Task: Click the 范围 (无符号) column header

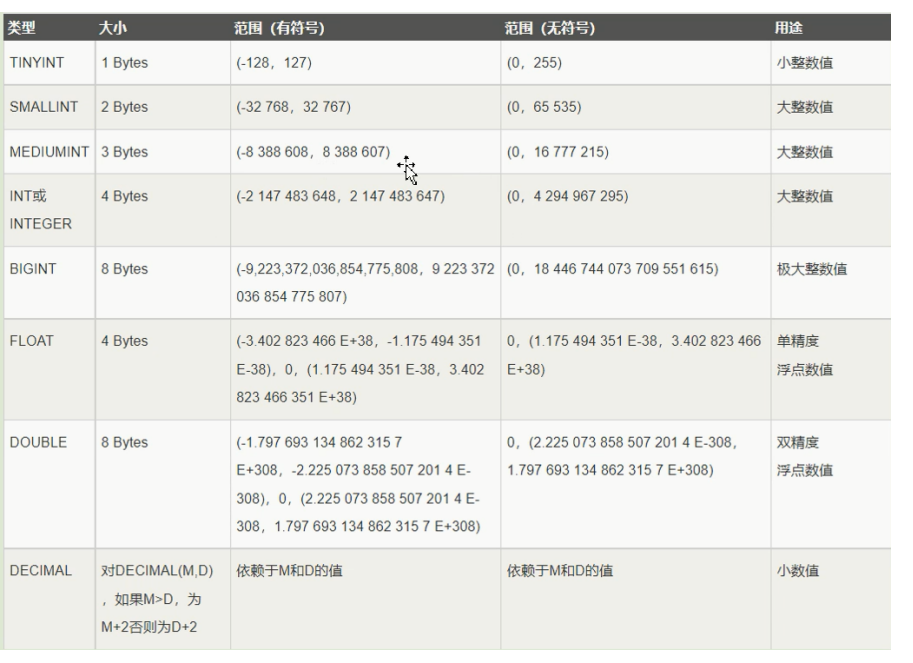Action: click(x=550, y=28)
